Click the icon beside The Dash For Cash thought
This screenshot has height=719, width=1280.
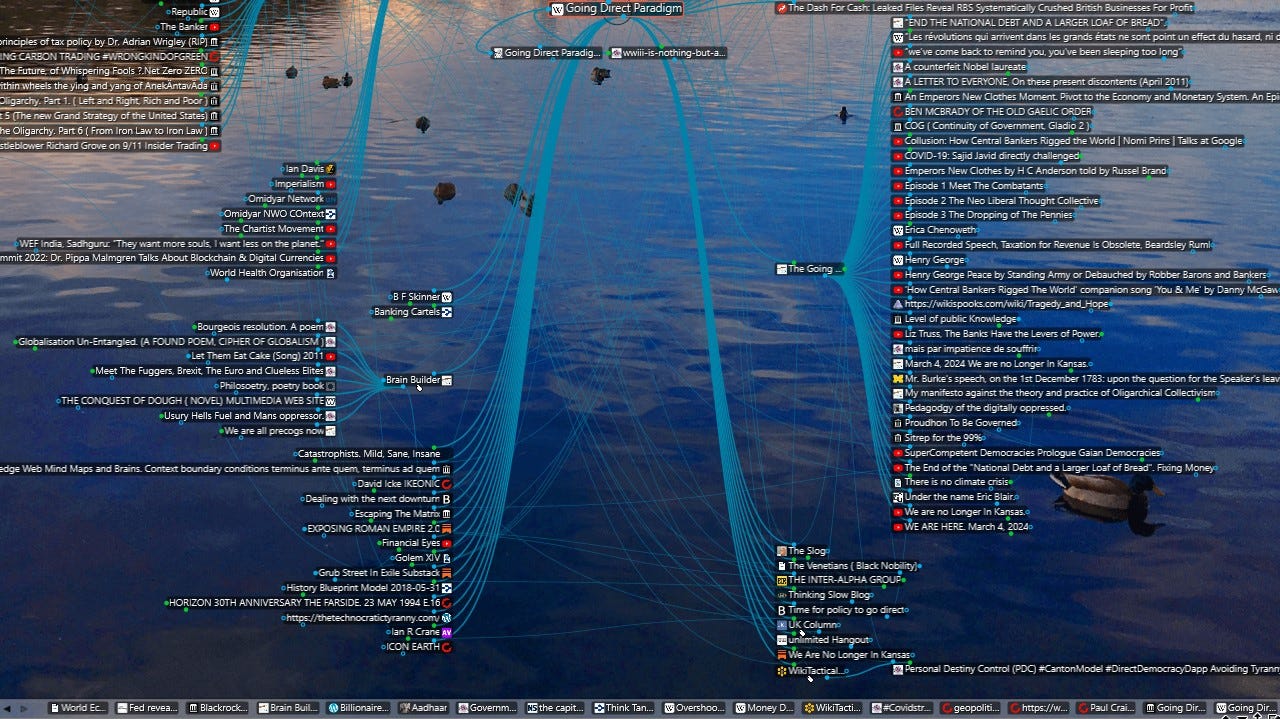(781, 8)
